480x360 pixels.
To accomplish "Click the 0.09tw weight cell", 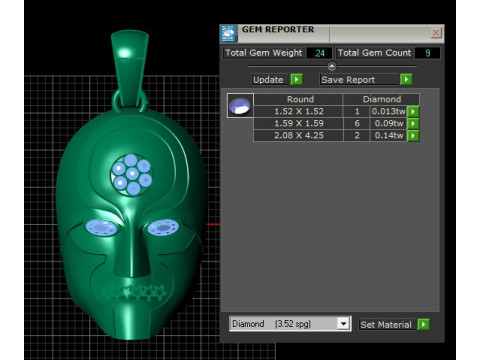I will tap(388, 124).
